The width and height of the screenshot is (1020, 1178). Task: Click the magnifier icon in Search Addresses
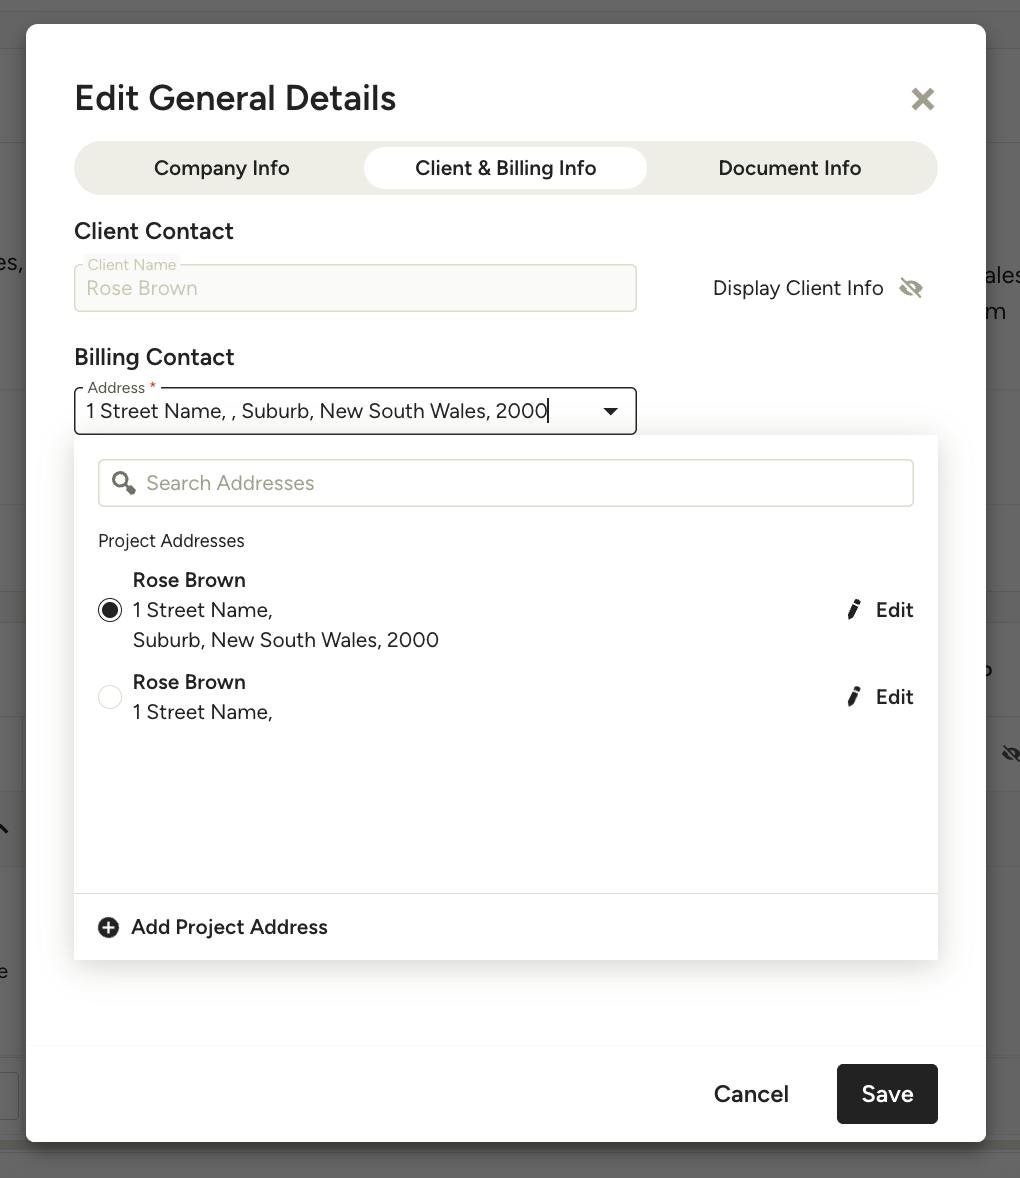click(x=123, y=482)
